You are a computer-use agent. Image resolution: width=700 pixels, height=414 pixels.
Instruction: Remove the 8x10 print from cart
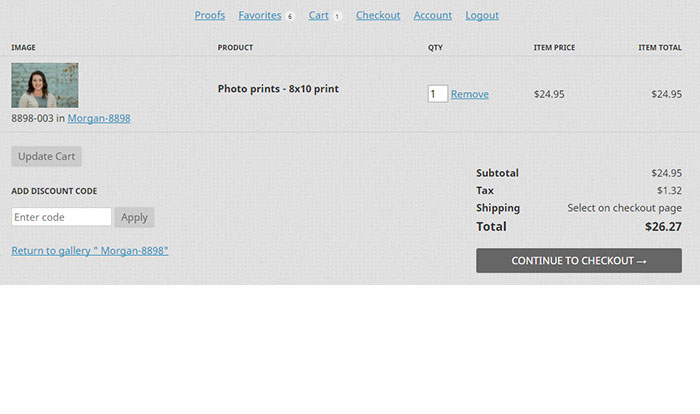coord(470,94)
